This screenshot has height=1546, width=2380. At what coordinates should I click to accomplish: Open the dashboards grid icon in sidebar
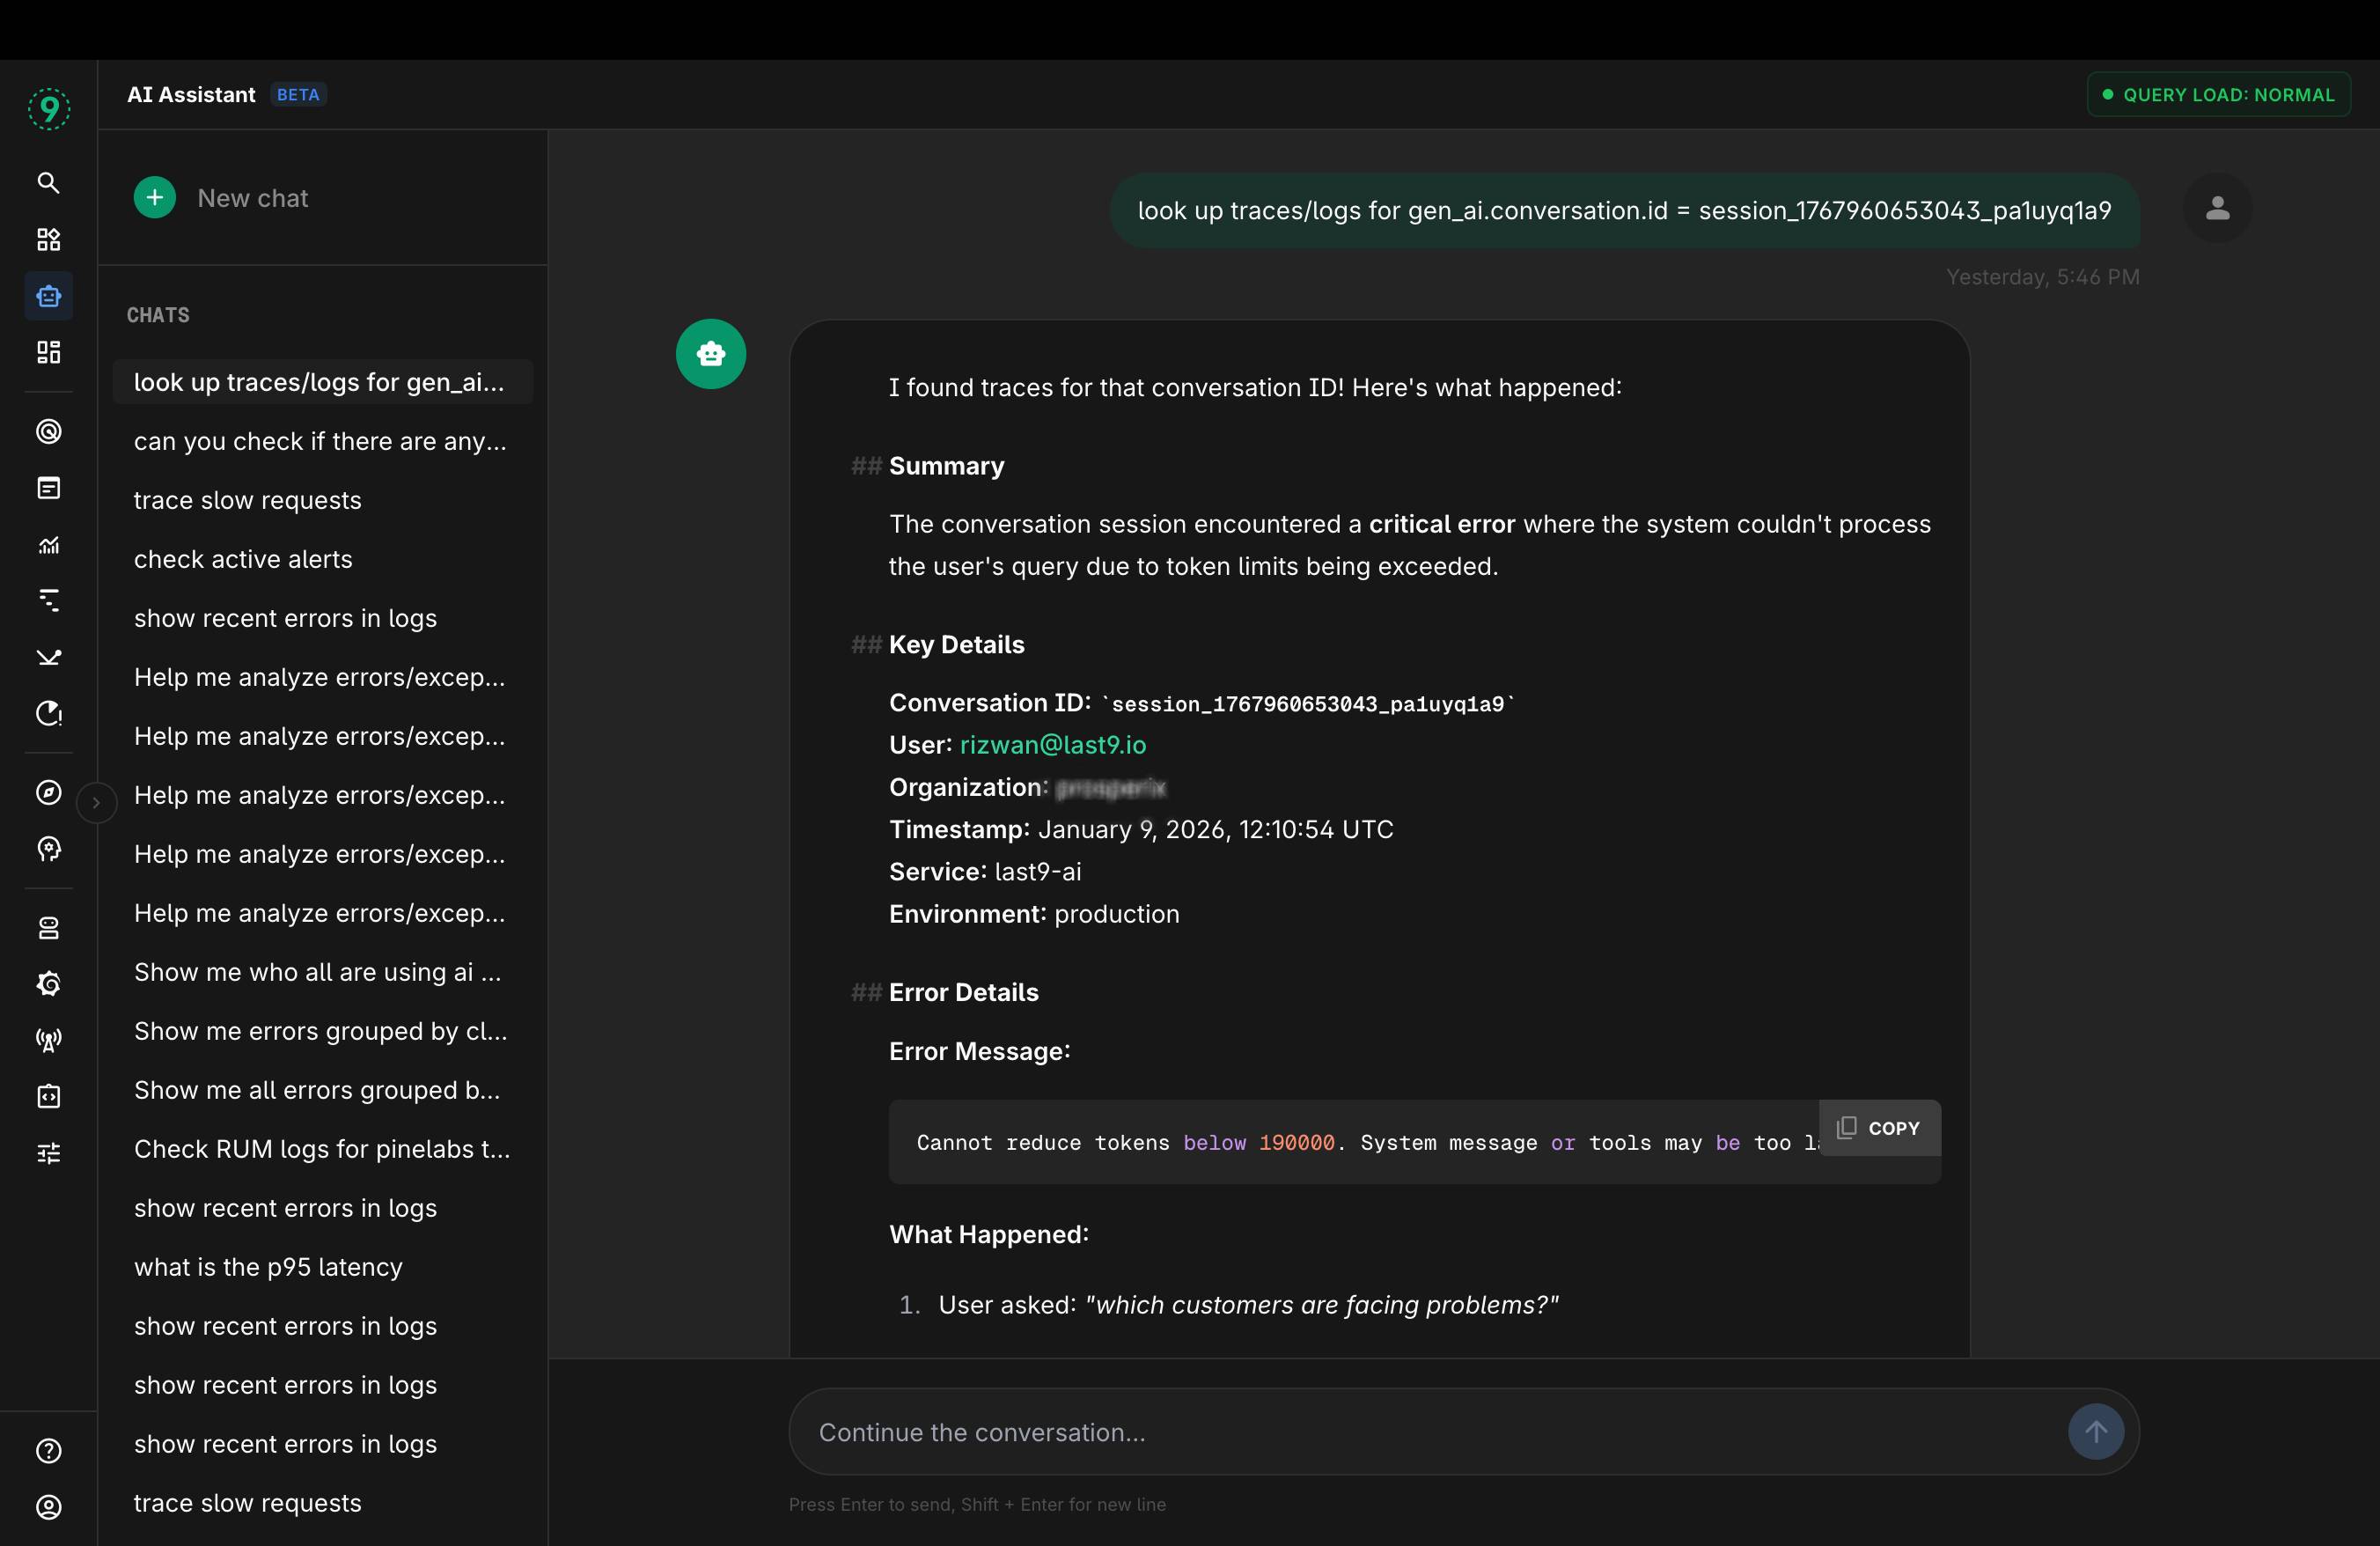pos(48,352)
